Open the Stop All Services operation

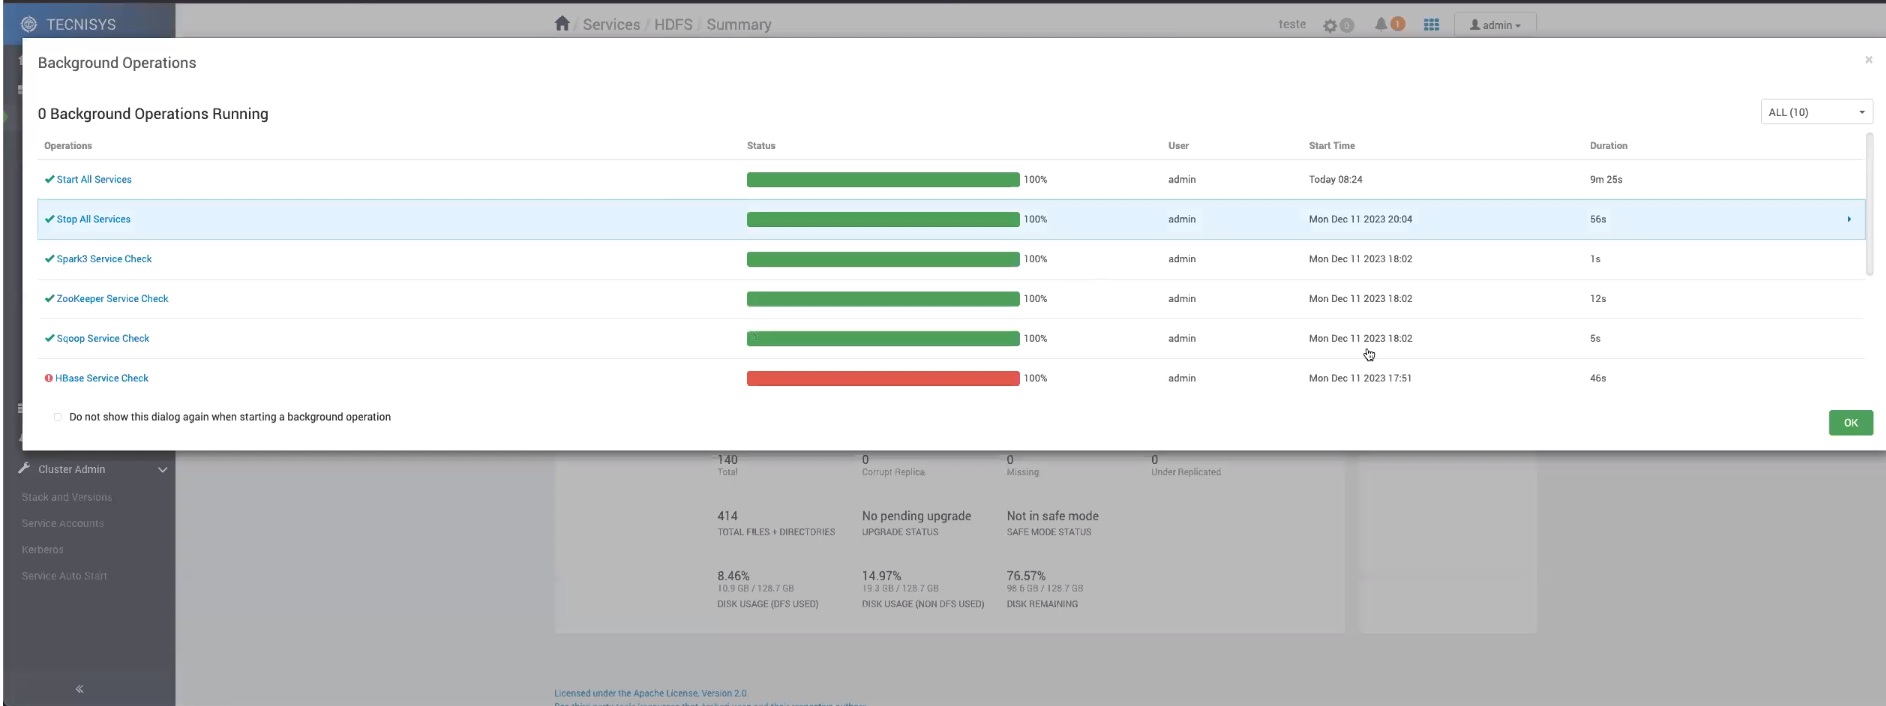coord(94,219)
